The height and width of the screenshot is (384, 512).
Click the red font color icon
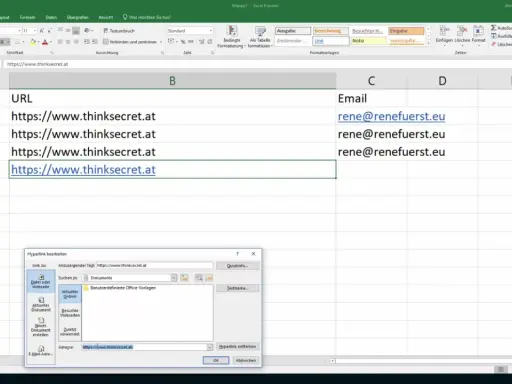coord(45,42)
